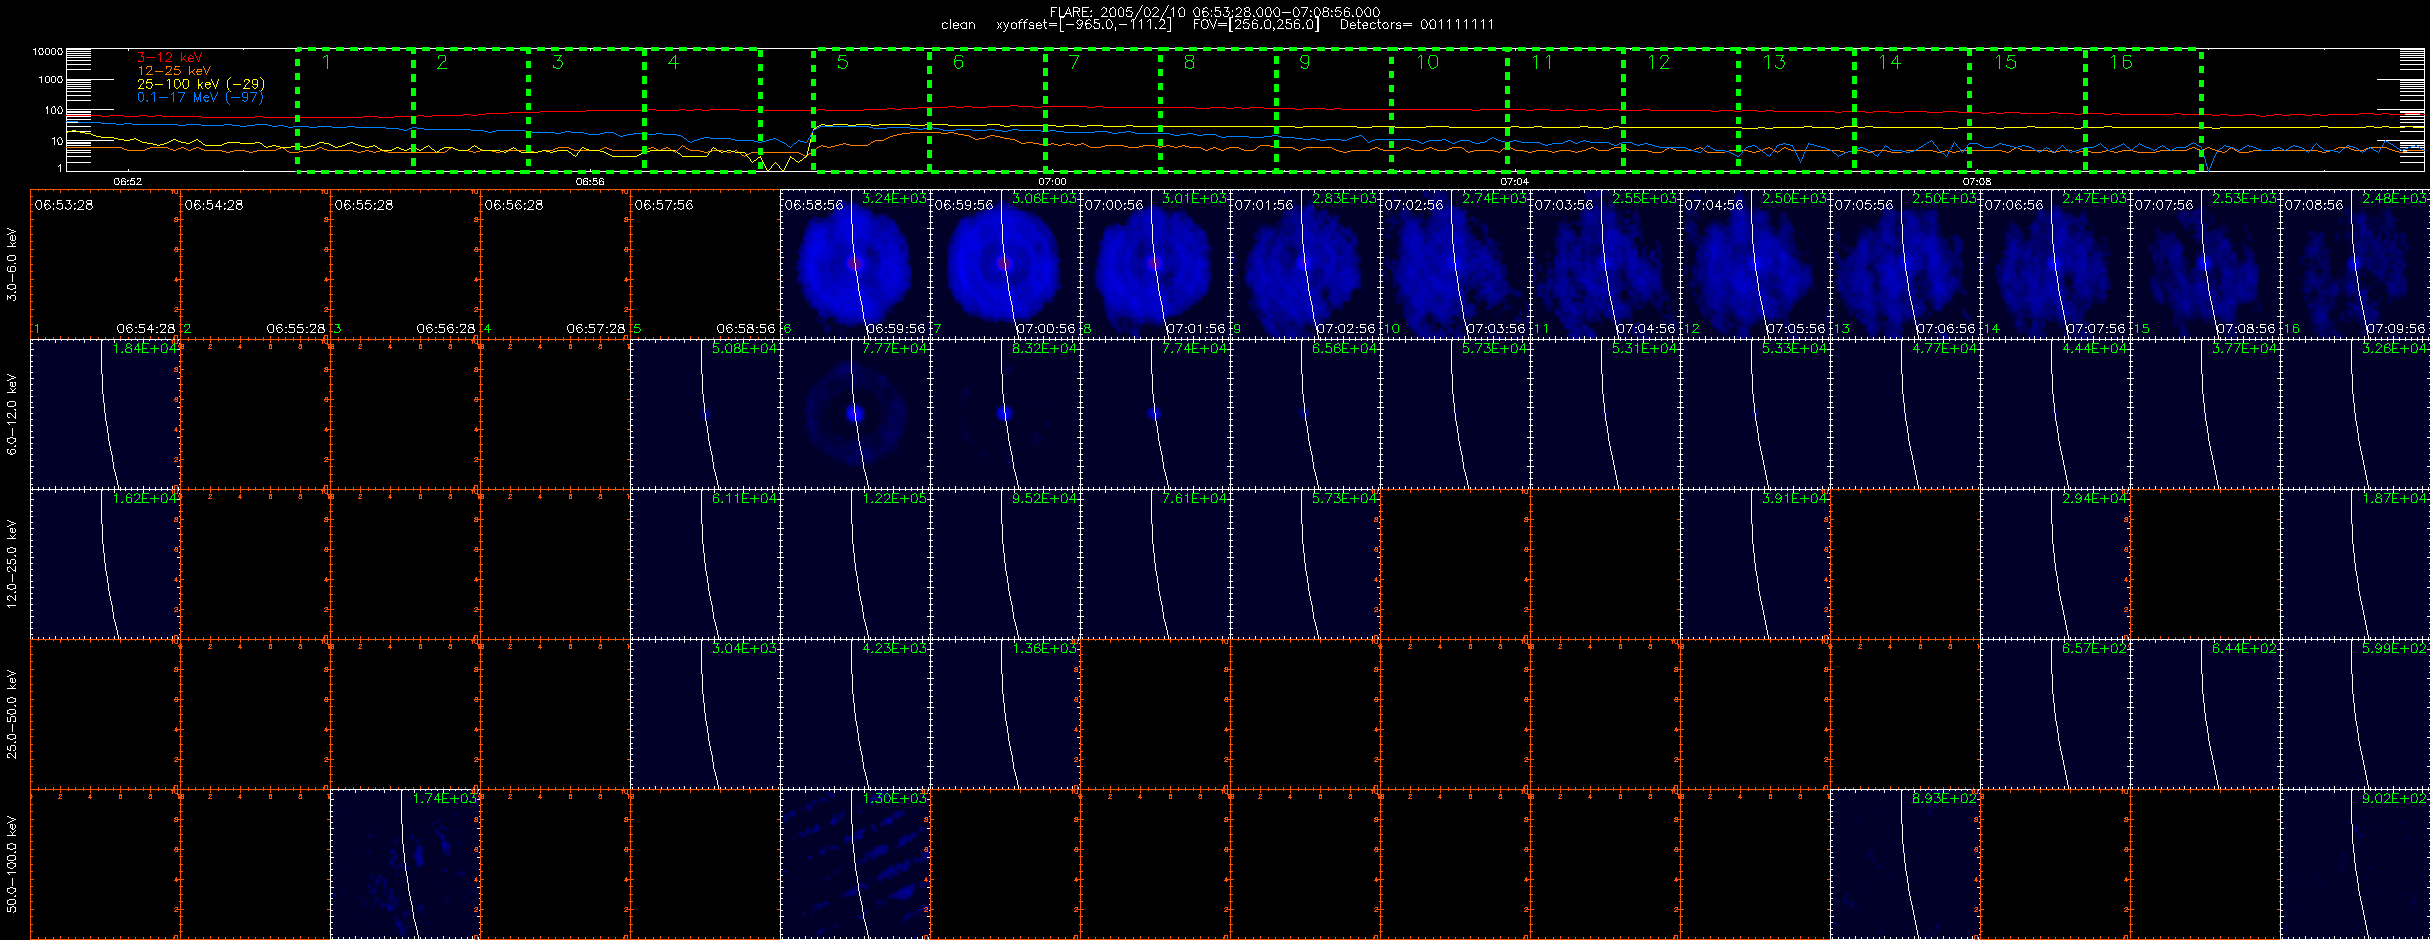Open the 6.0-12.0 keV image labeled 1.84E+04
This screenshot has height=940, width=2430.
pos(105,414)
